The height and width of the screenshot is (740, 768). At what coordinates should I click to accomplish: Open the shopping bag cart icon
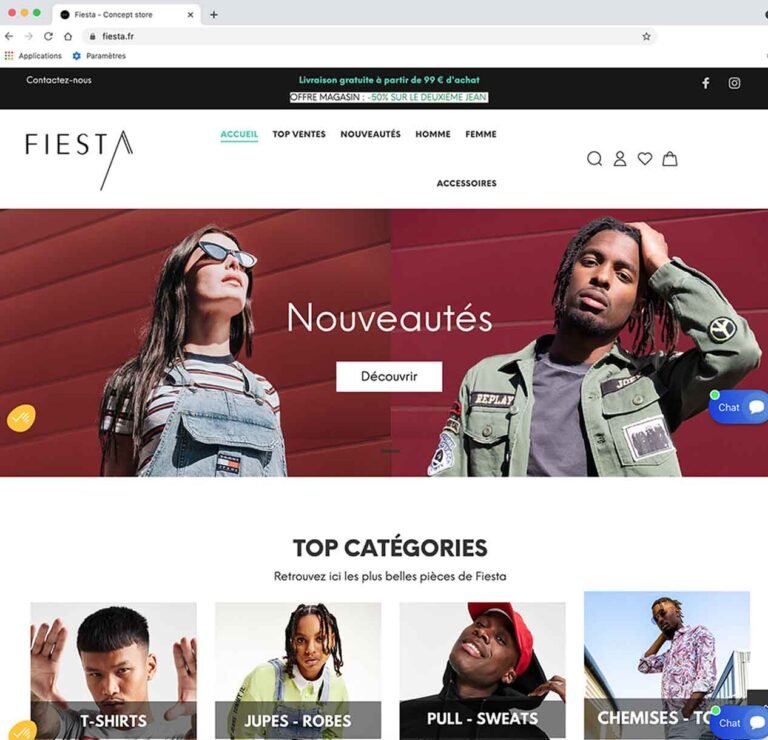tap(670, 159)
